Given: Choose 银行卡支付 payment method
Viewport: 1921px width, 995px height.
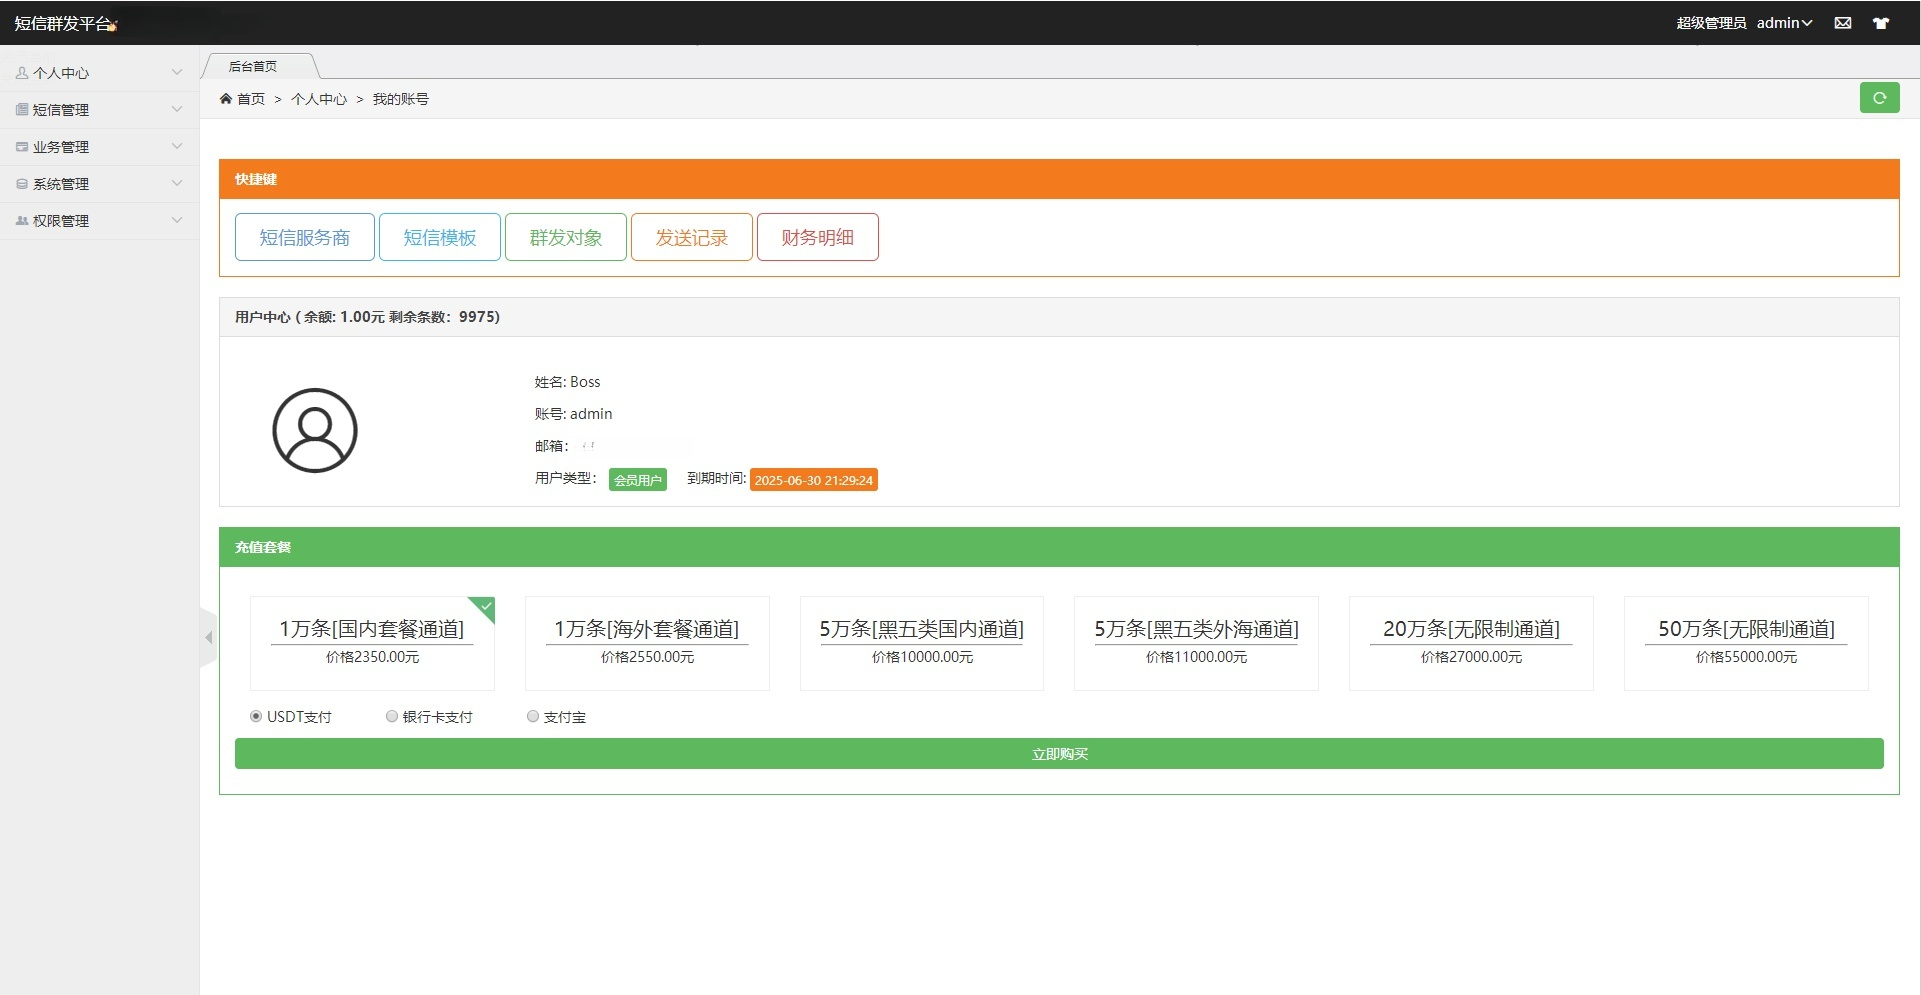Looking at the screenshot, I should tap(391, 716).
